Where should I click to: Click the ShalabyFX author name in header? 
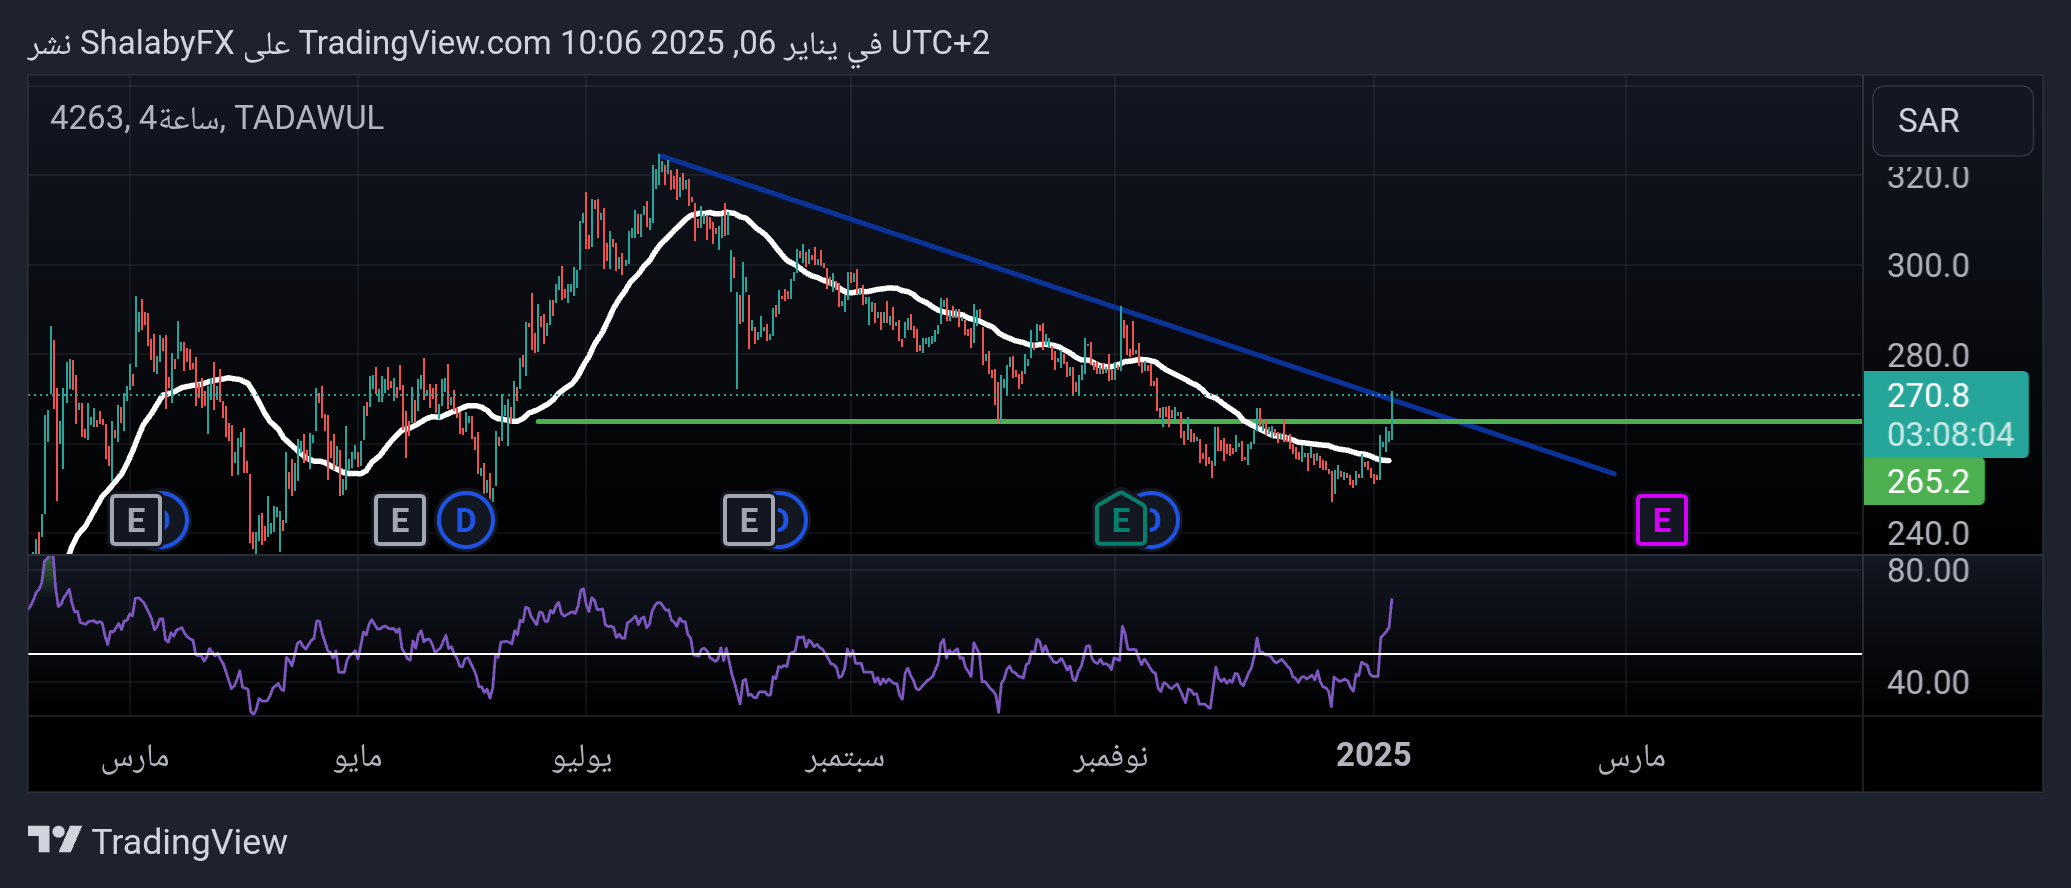click(x=157, y=43)
